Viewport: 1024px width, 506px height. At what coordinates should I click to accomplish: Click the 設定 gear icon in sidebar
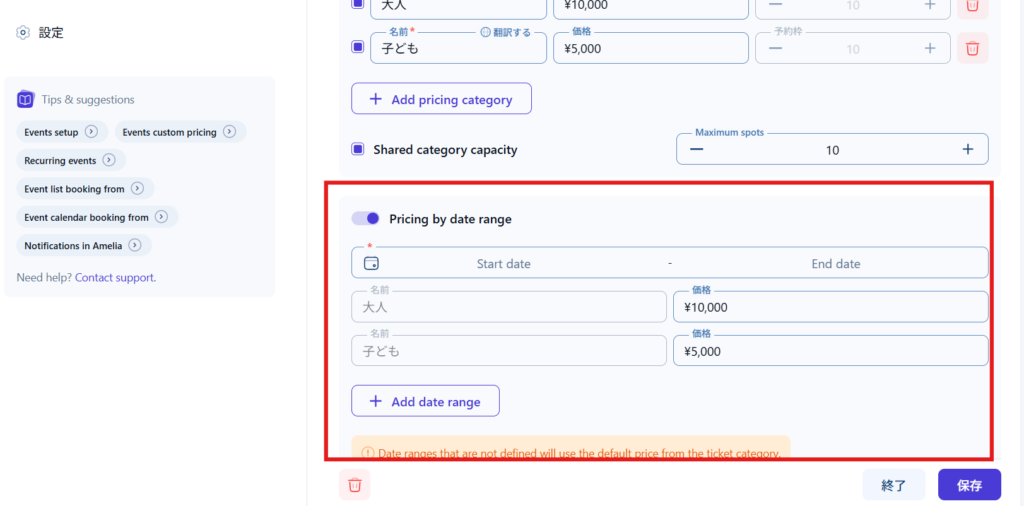point(23,33)
